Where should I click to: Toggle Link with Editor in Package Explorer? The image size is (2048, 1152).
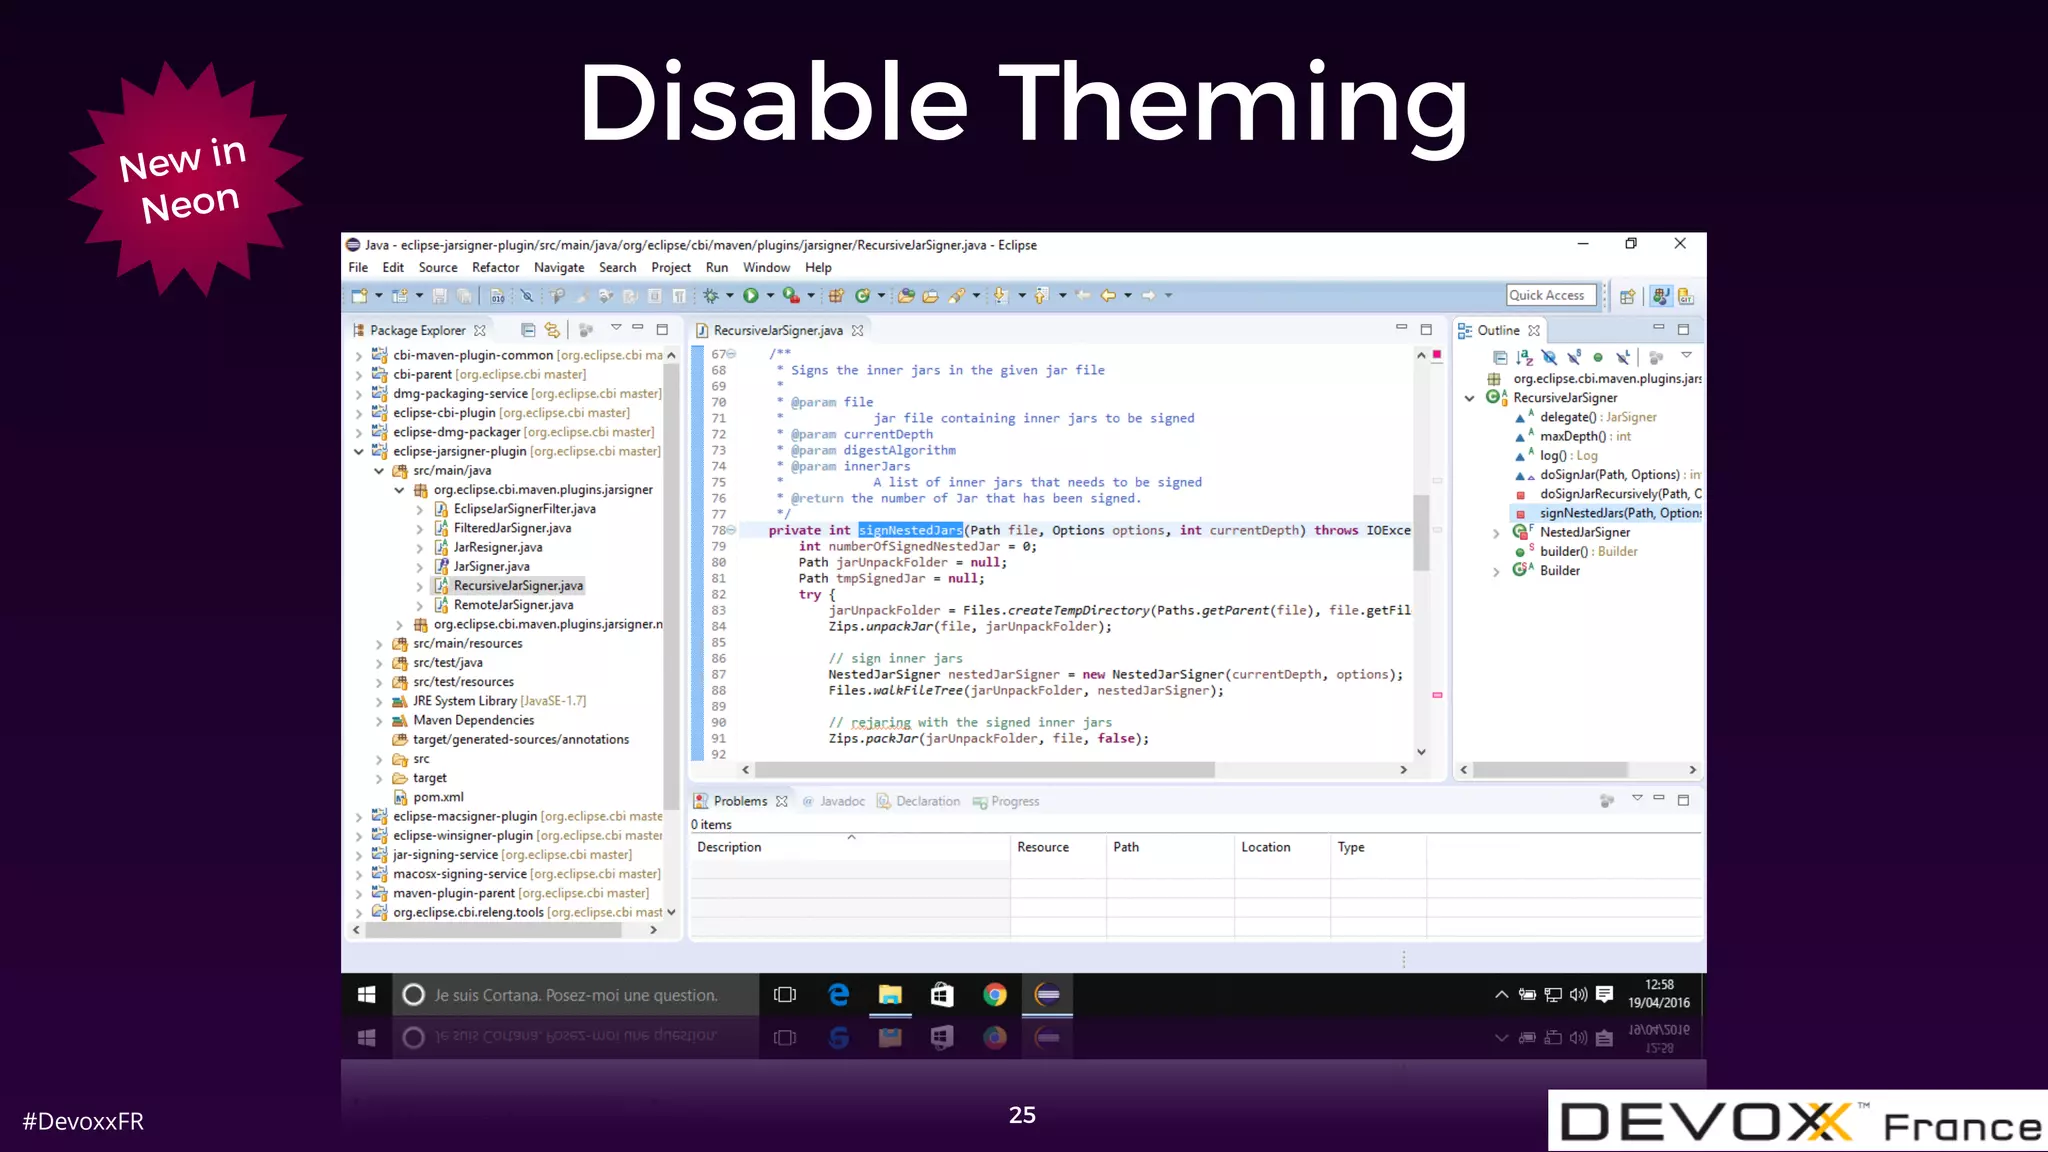(x=552, y=330)
